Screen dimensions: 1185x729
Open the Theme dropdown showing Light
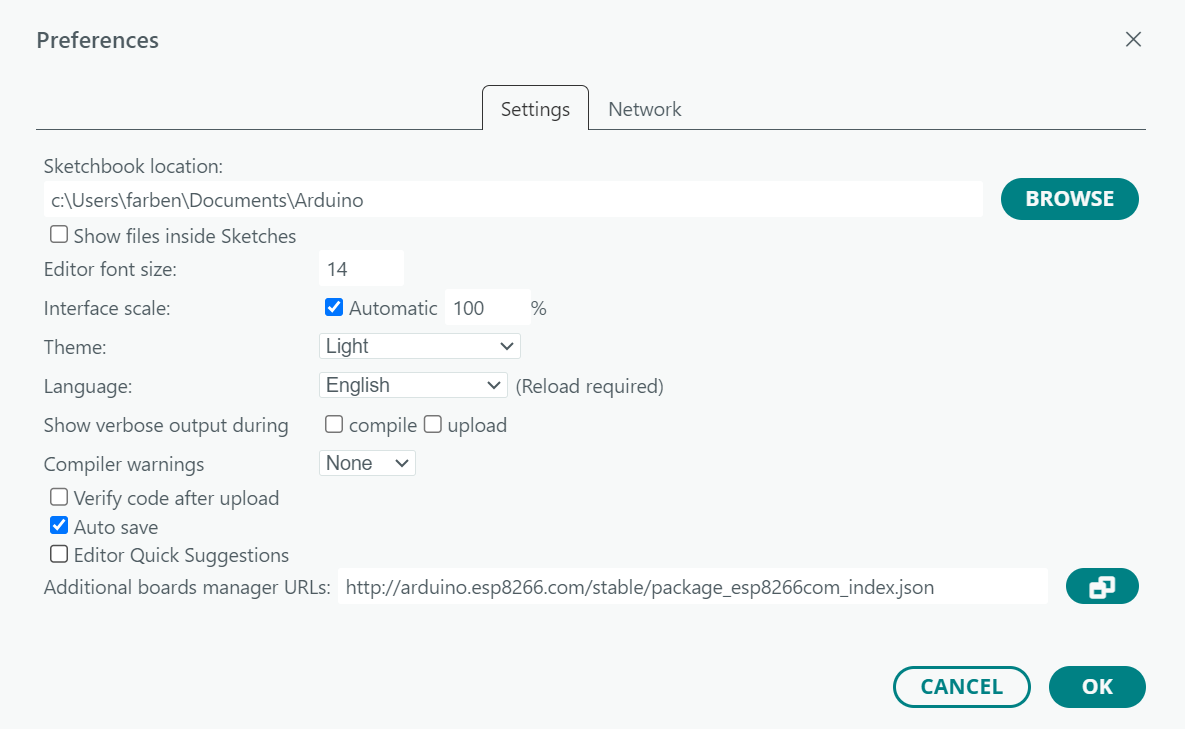(x=419, y=346)
